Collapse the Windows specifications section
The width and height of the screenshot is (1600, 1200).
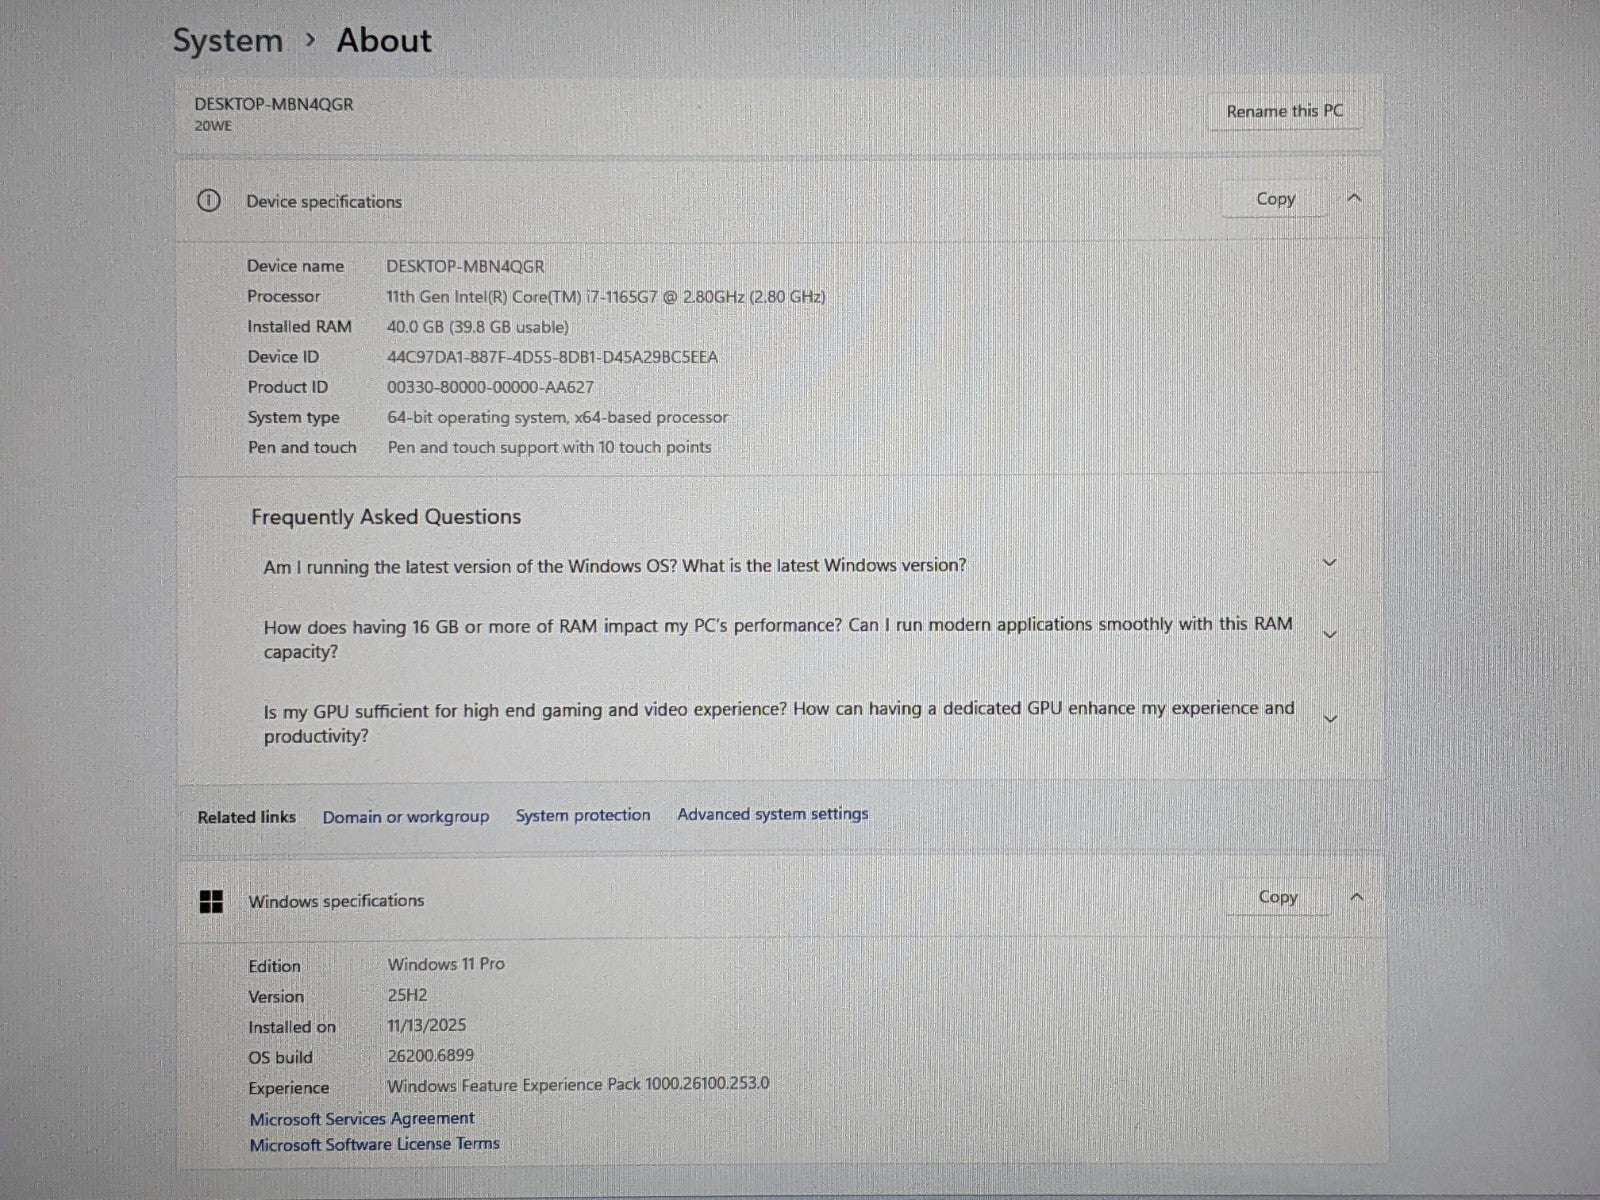[1356, 897]
